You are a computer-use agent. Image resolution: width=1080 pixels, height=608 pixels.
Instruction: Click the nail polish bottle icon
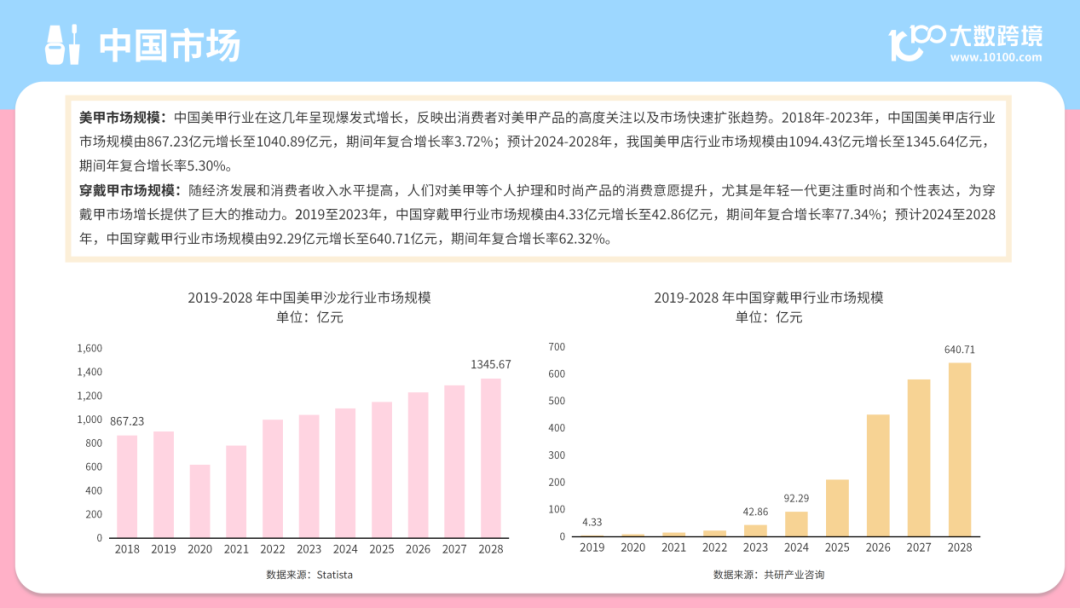pyautogui.click(x=62, y=45)
